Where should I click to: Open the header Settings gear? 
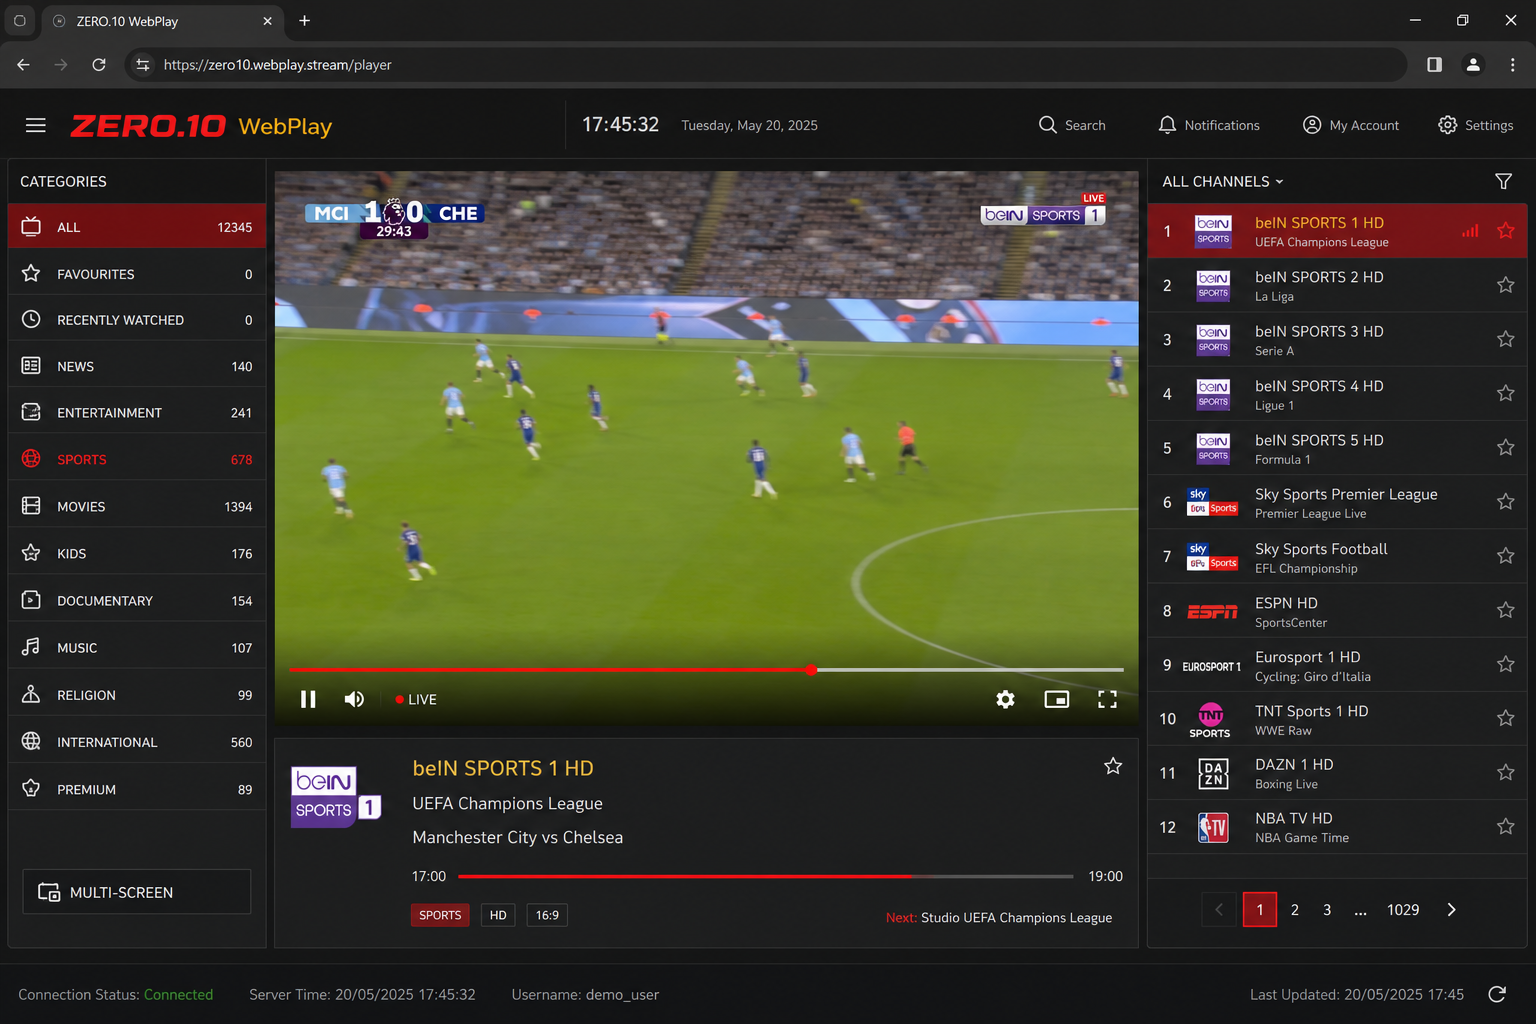tap(1475, 125)
